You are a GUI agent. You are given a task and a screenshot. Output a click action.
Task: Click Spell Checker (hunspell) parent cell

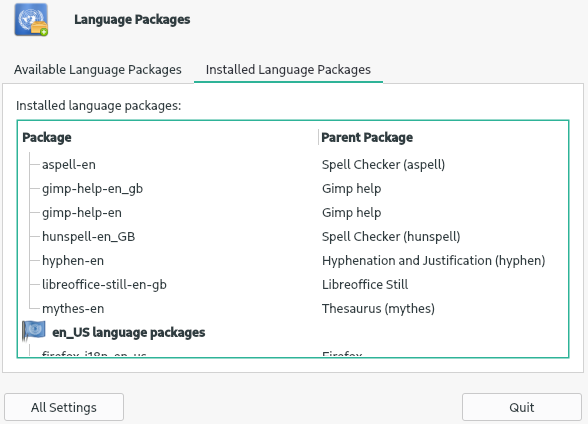click(391, 237)
